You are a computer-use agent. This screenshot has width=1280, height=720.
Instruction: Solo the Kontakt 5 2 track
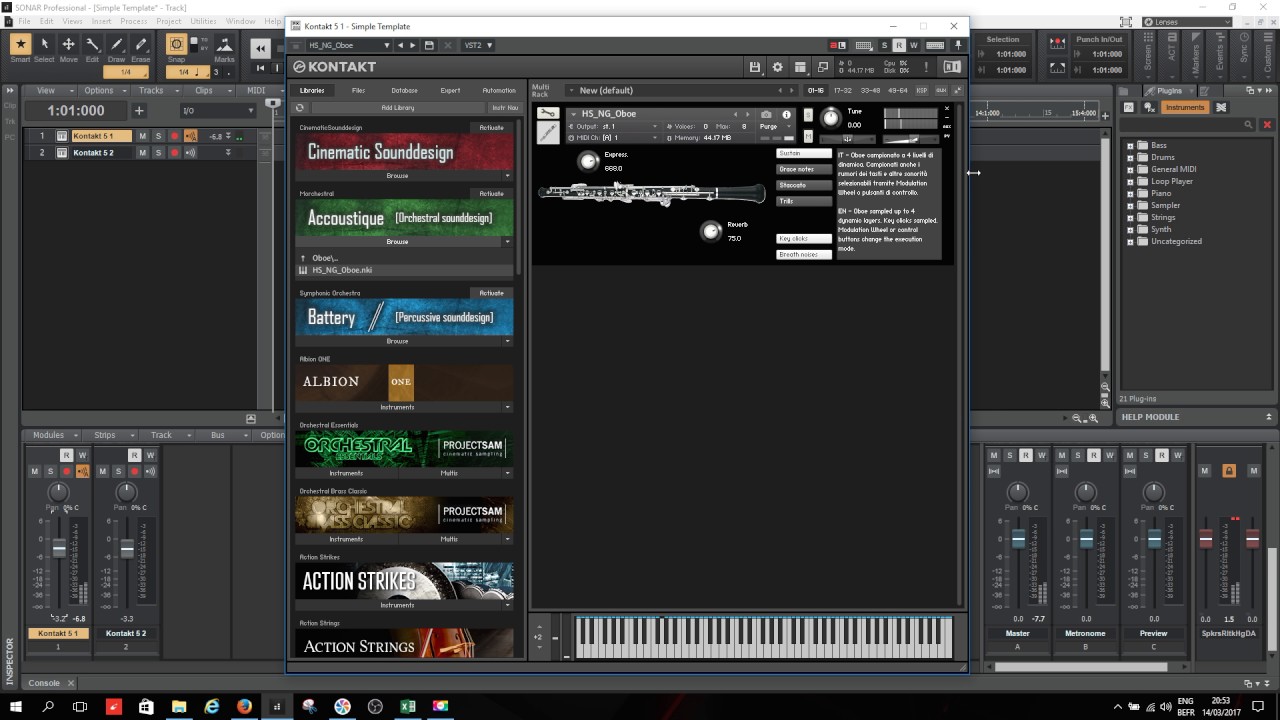click(158, 153)
